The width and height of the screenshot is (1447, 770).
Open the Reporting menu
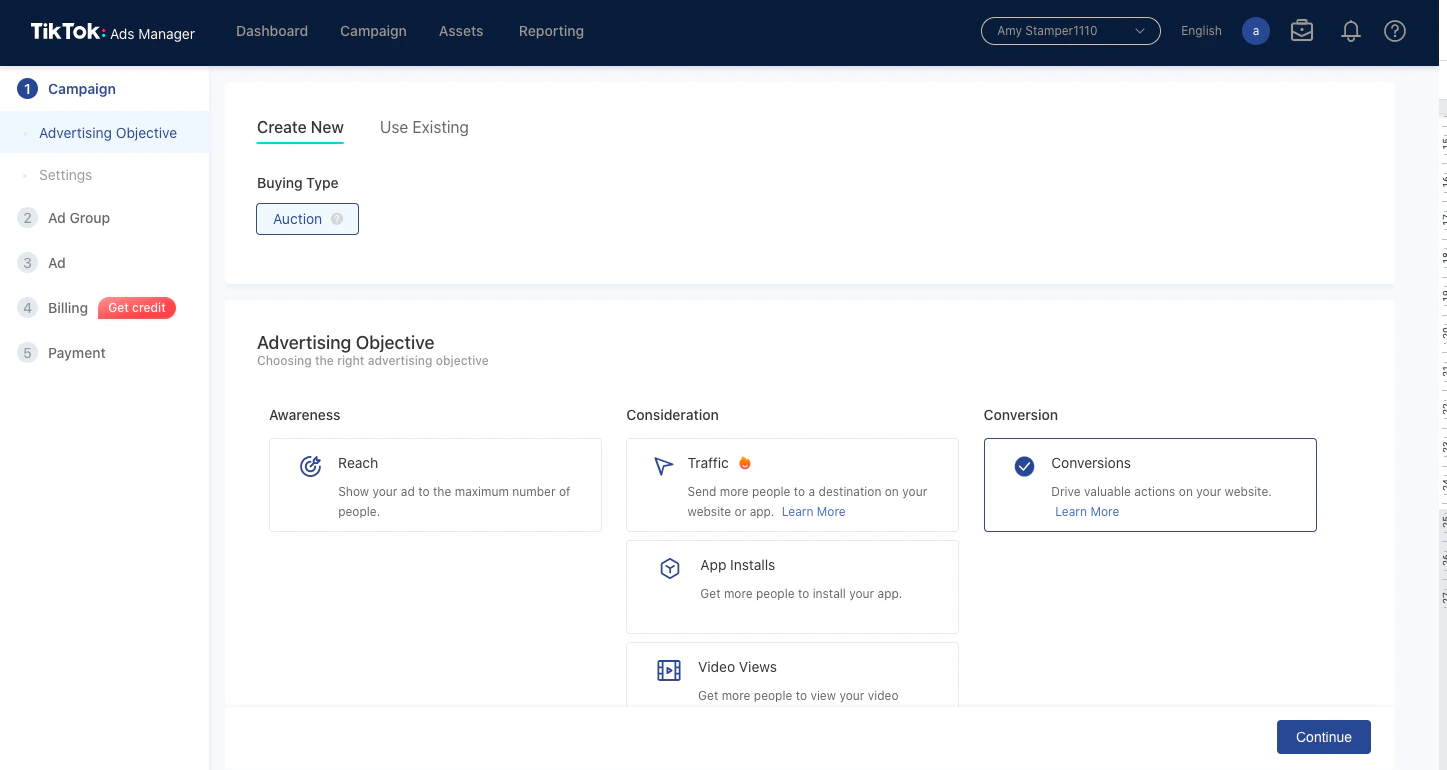pos(551,31)
